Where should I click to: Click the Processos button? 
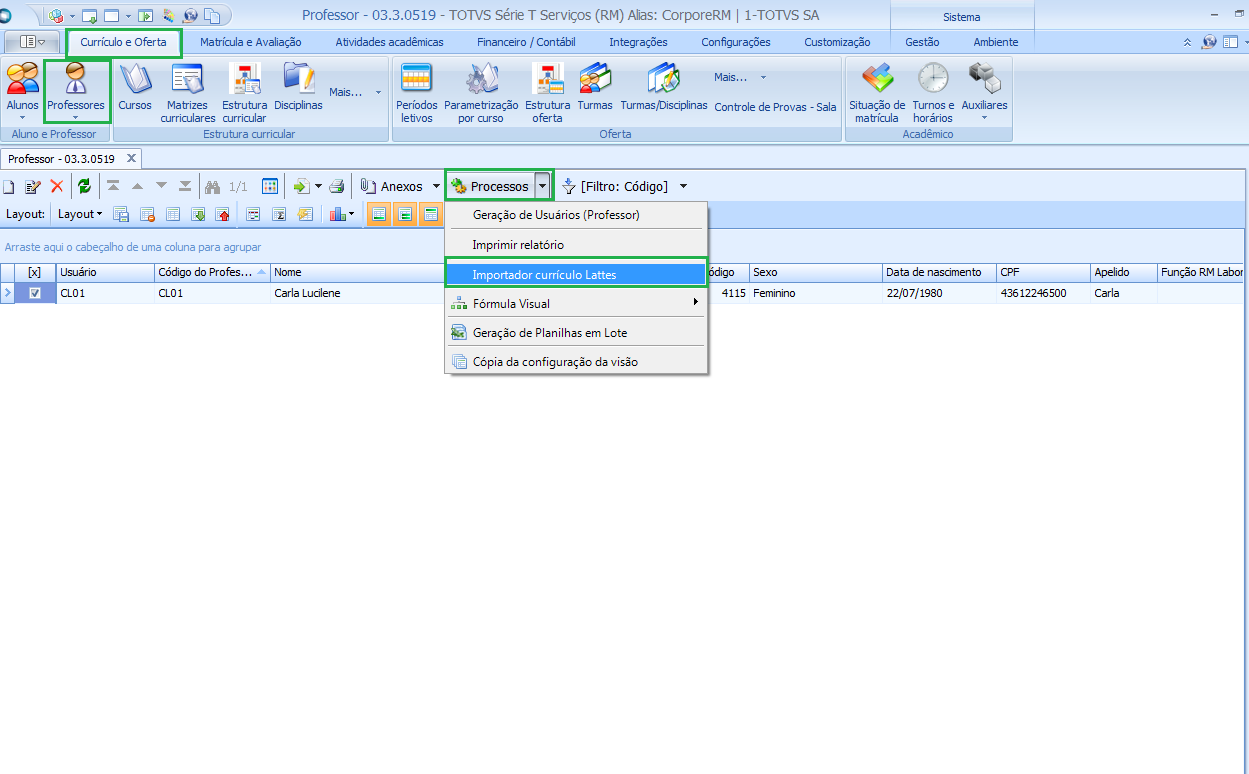point(490,186)
